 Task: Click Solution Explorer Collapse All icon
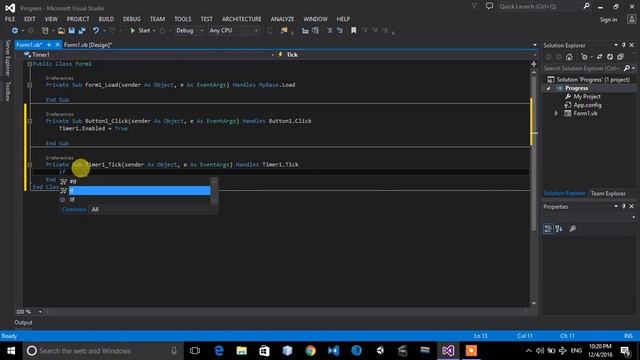pos(620,57)
